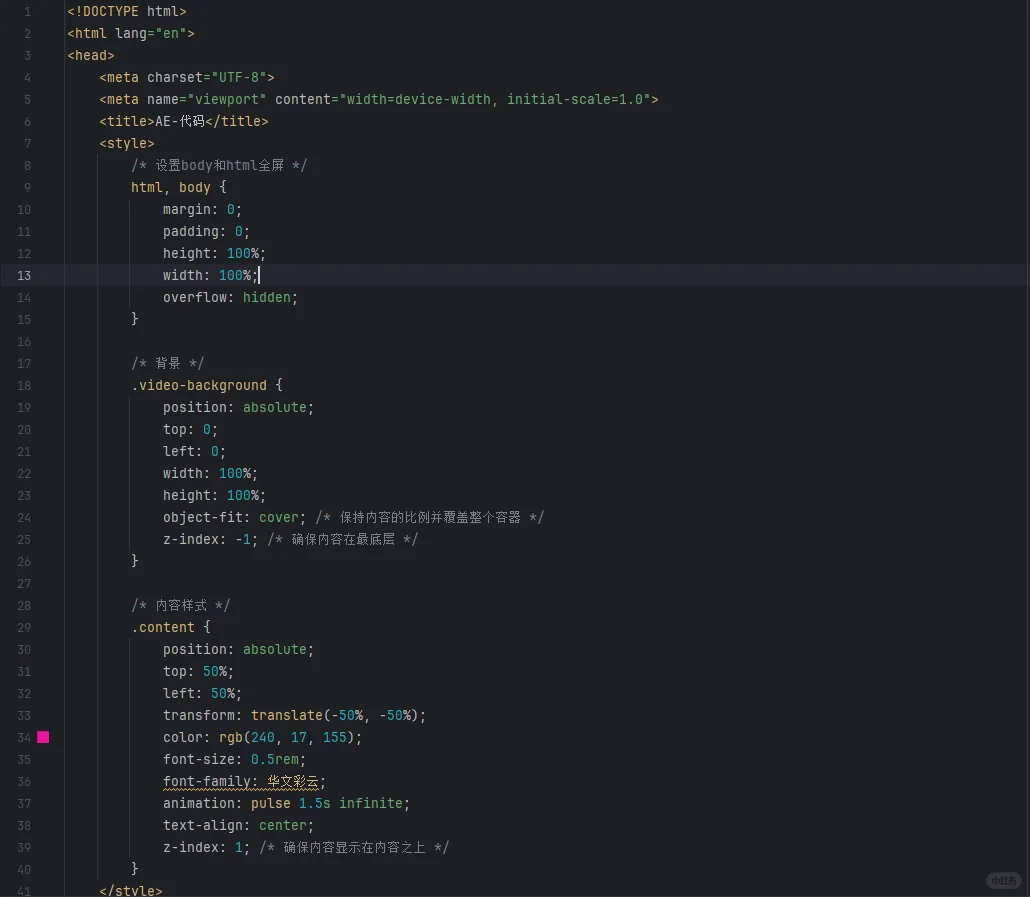The width and height of the screenshot is (1030, 897).
Task: Click the .content selector line
Action: click(x=171, y=628)
